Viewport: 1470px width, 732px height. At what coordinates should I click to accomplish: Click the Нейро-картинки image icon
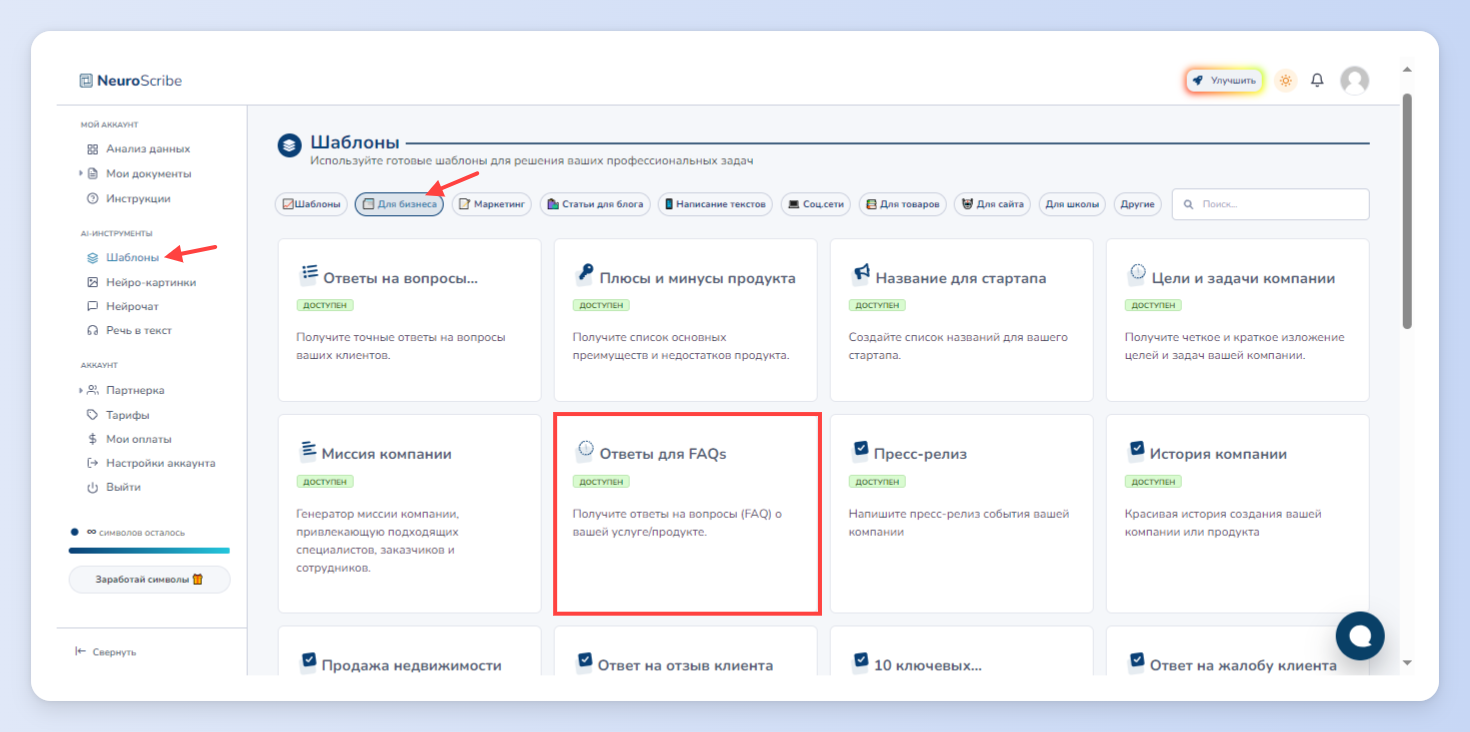point(93,282)
